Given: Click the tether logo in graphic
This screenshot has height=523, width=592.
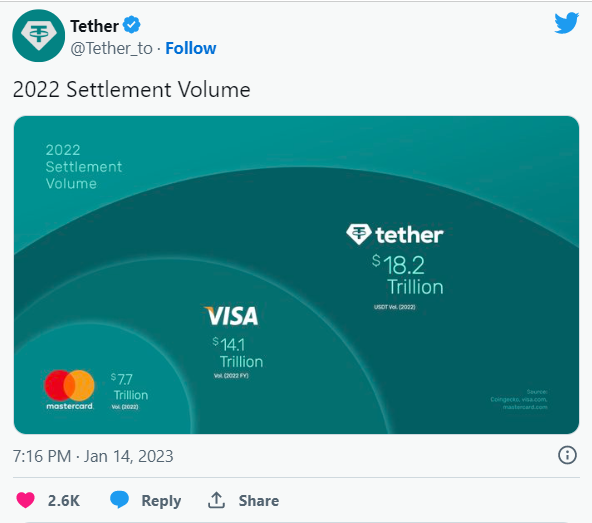Looking at the screenshot, I should 395,235.
